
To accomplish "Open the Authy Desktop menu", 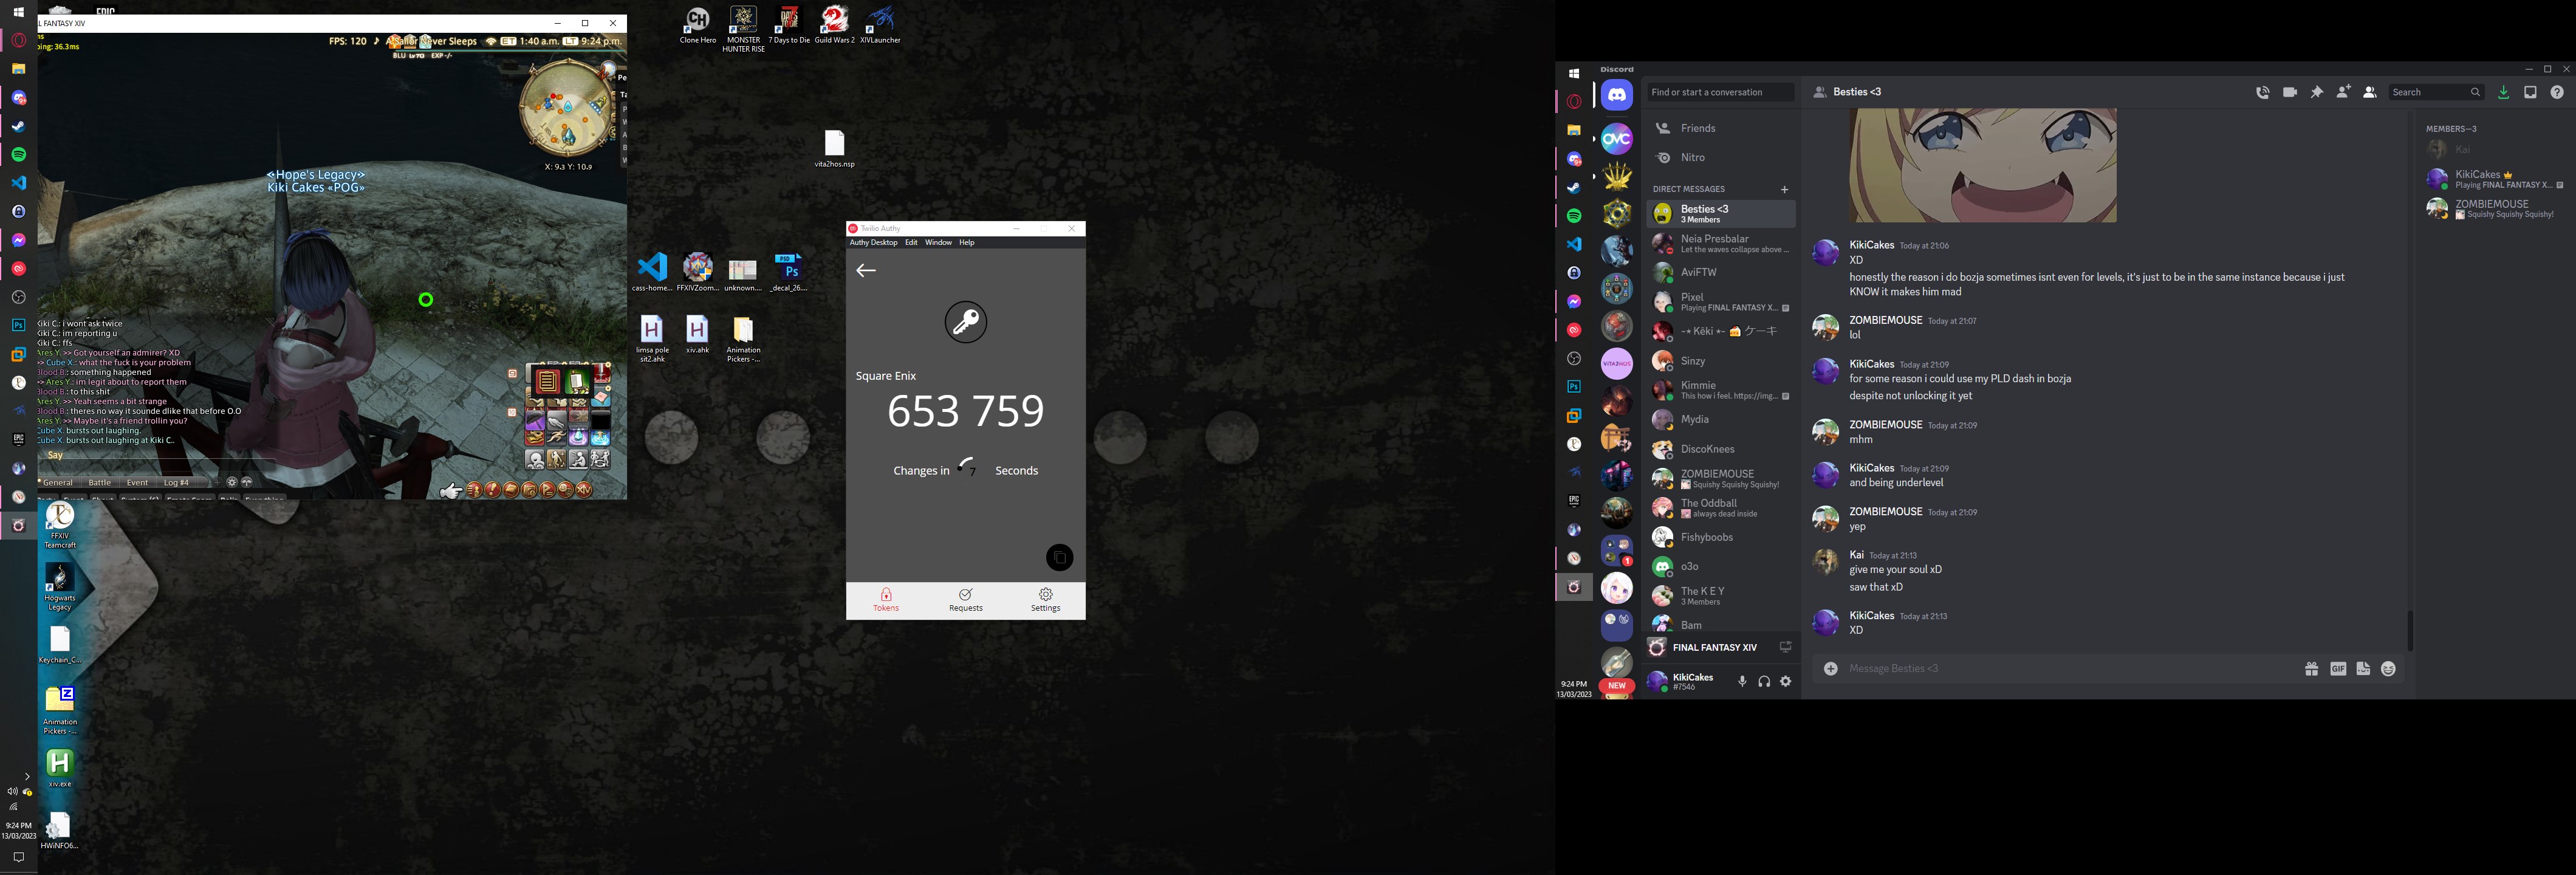I will 873,242.
